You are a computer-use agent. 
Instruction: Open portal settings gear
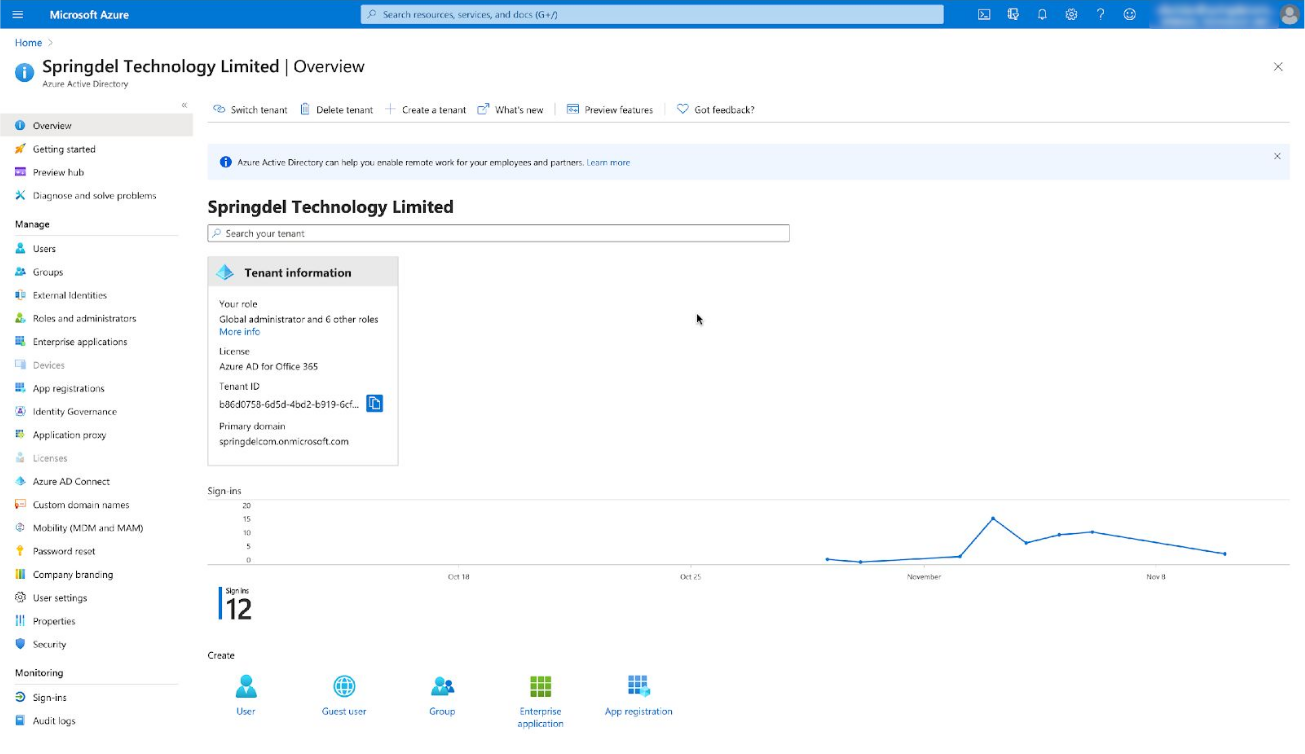[1071, 14]
